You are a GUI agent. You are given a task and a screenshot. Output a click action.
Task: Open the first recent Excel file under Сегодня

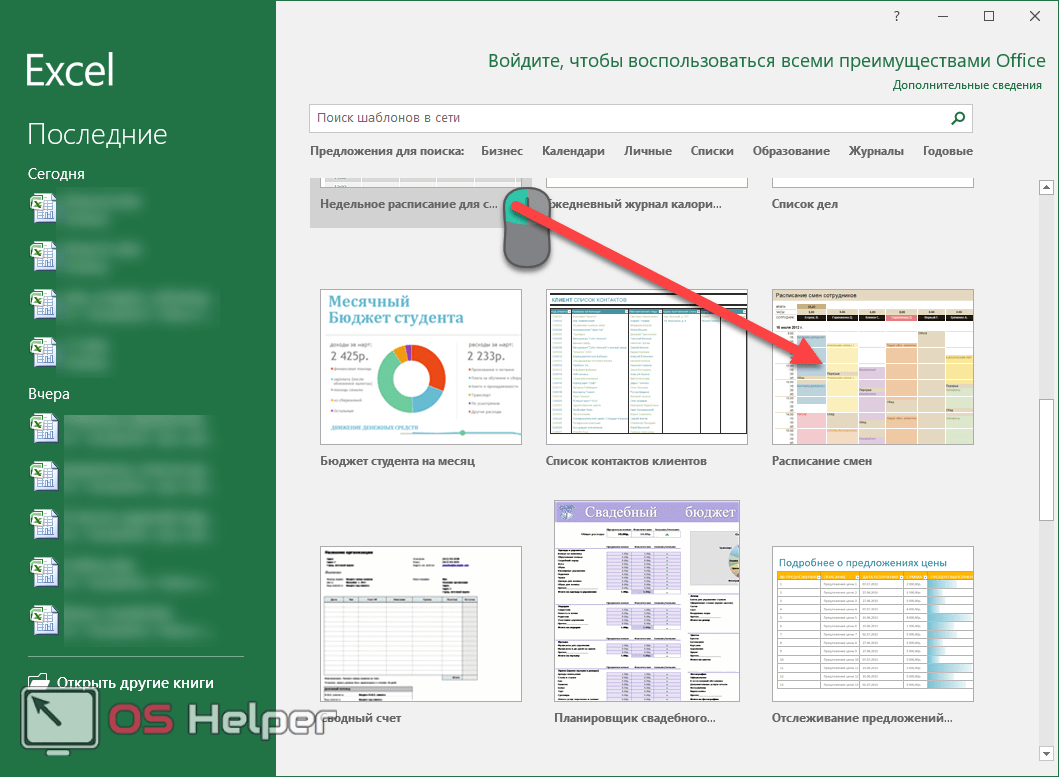(x=44, y=208)
